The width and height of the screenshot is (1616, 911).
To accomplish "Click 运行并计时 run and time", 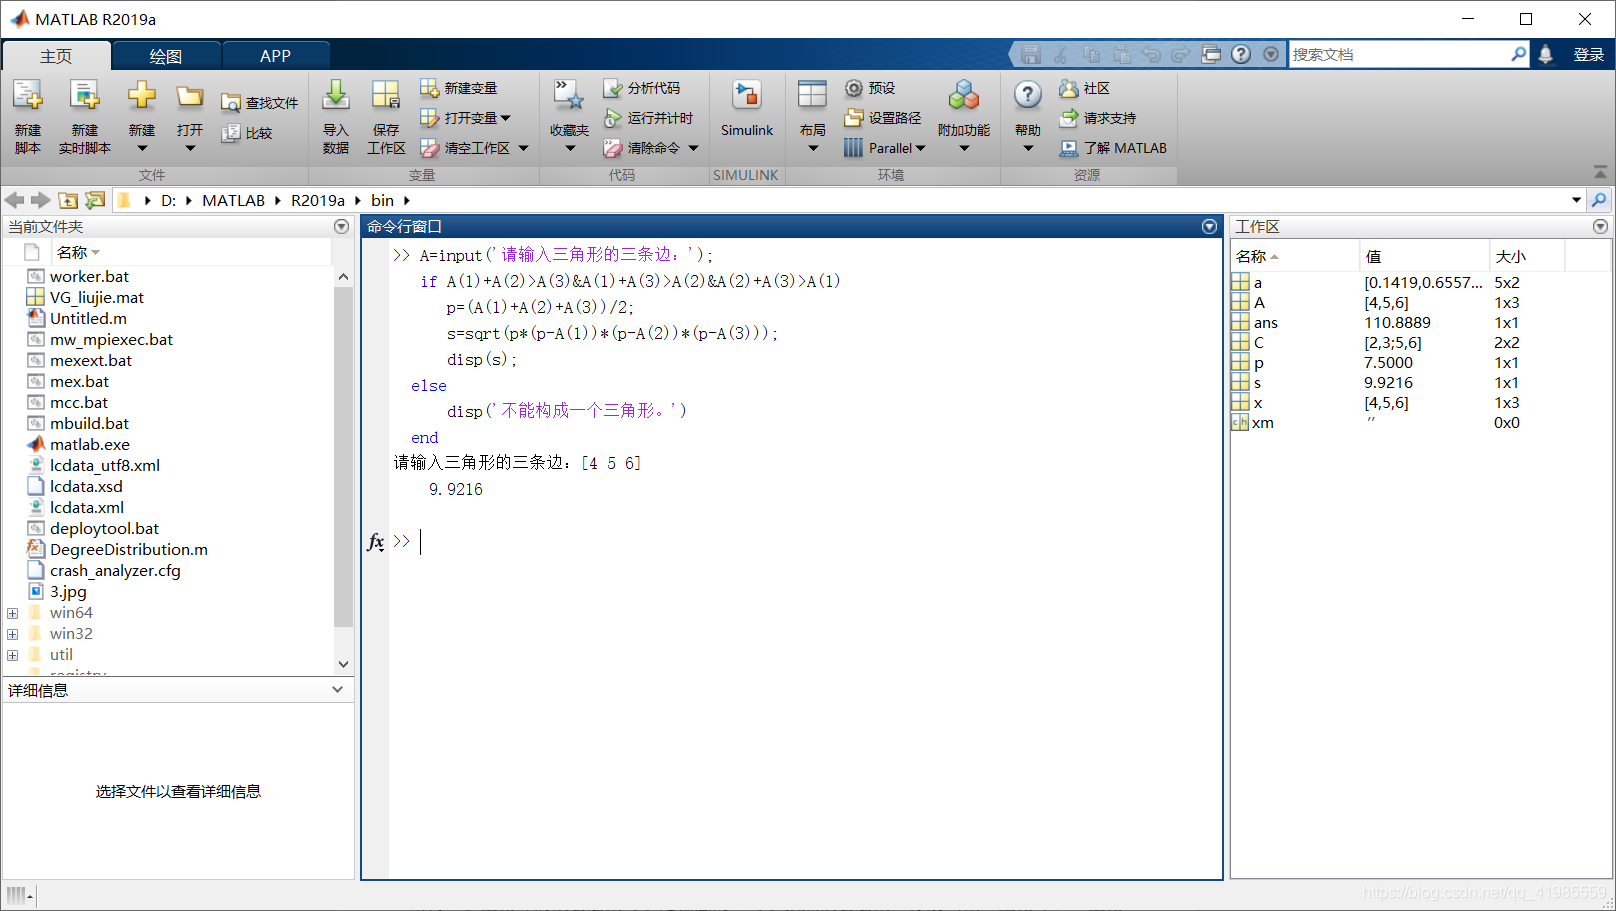I will pos(648,118).
